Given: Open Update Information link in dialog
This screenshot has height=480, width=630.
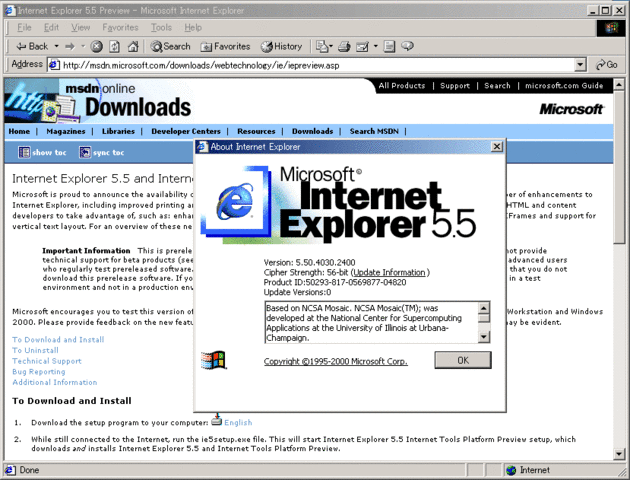Looking at the screenshot, I should [x=389, y=272].
